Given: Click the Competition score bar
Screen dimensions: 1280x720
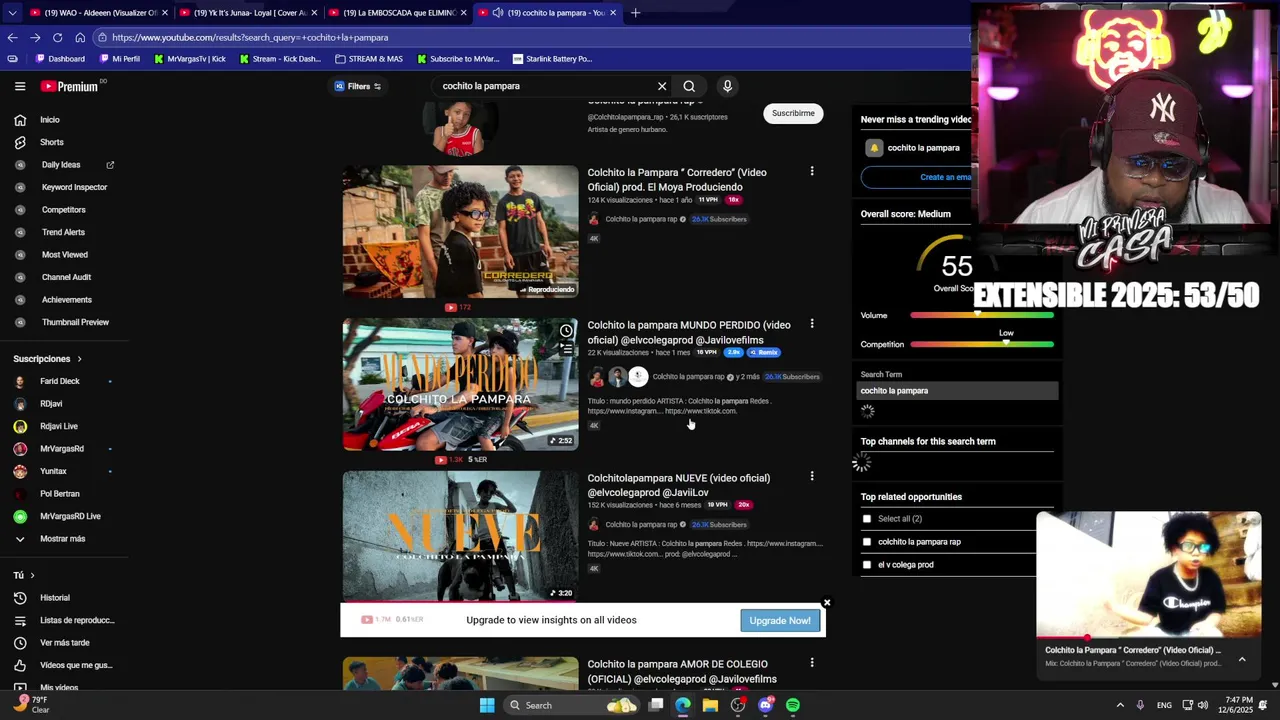Looking at the screenshot, I should [x=982, y=344].
